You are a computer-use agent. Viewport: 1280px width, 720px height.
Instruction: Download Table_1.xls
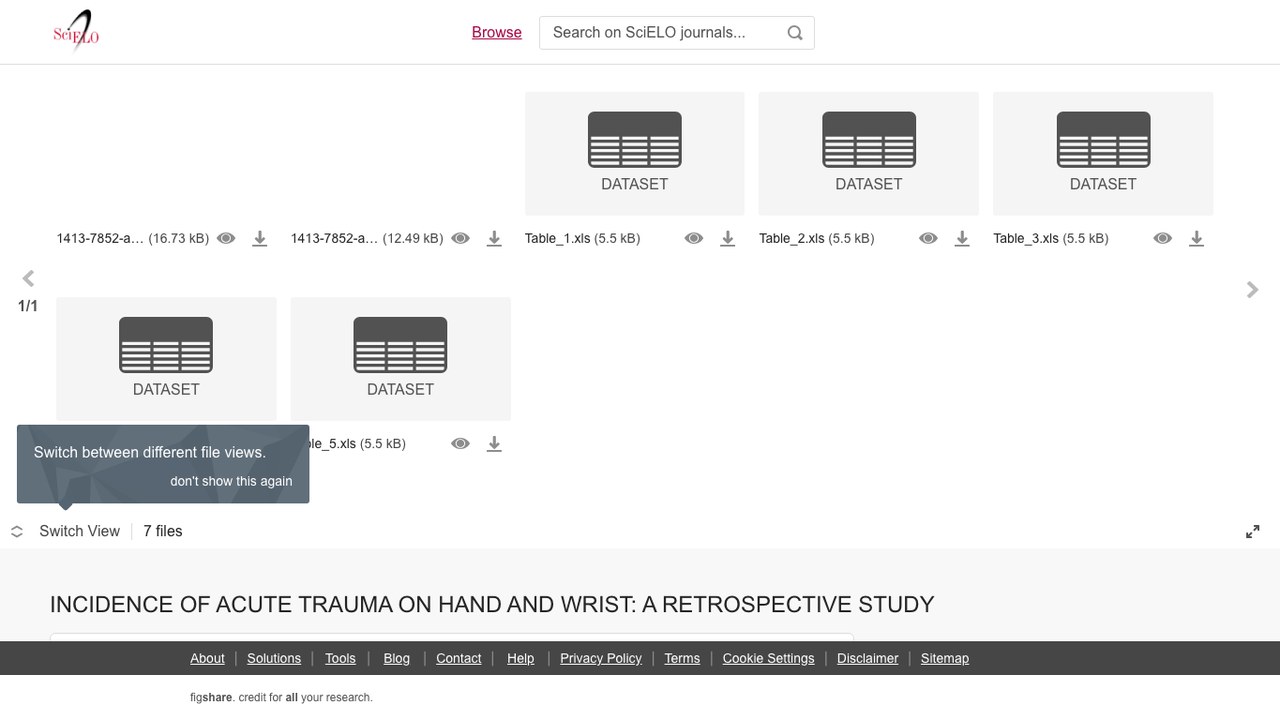point(728,239)
